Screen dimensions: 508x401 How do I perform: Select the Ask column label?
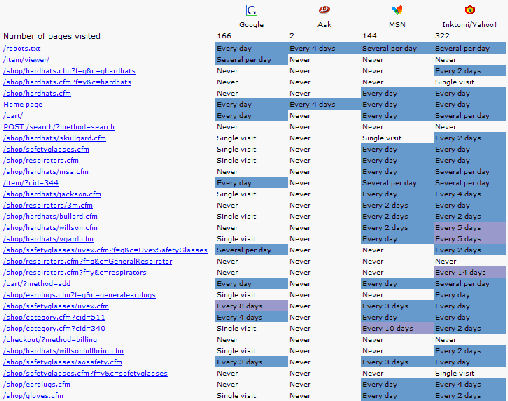tap(324, 24)
